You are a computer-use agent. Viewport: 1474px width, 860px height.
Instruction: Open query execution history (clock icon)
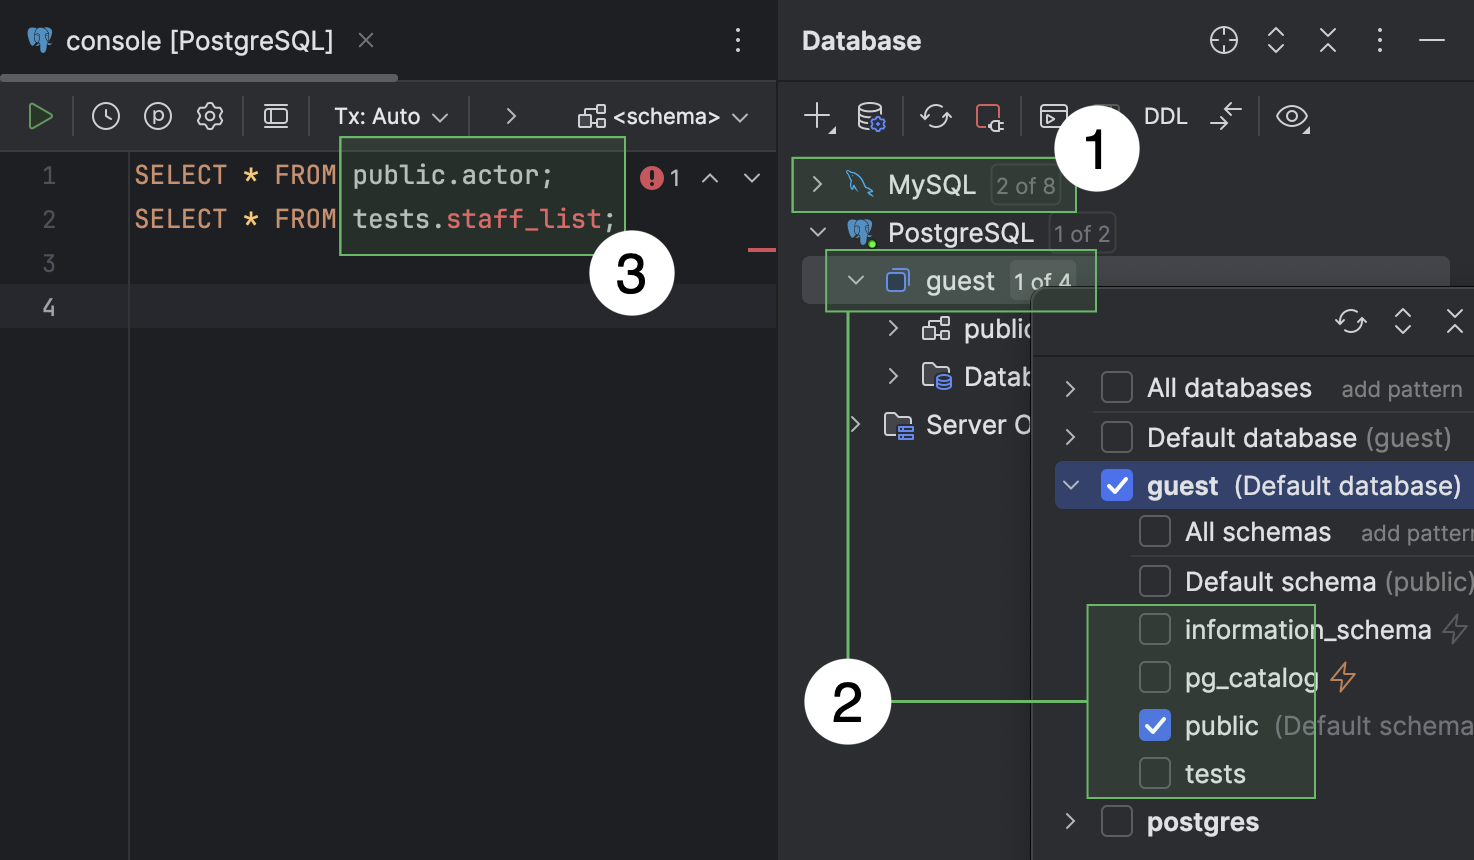click(x=105, y=115)
